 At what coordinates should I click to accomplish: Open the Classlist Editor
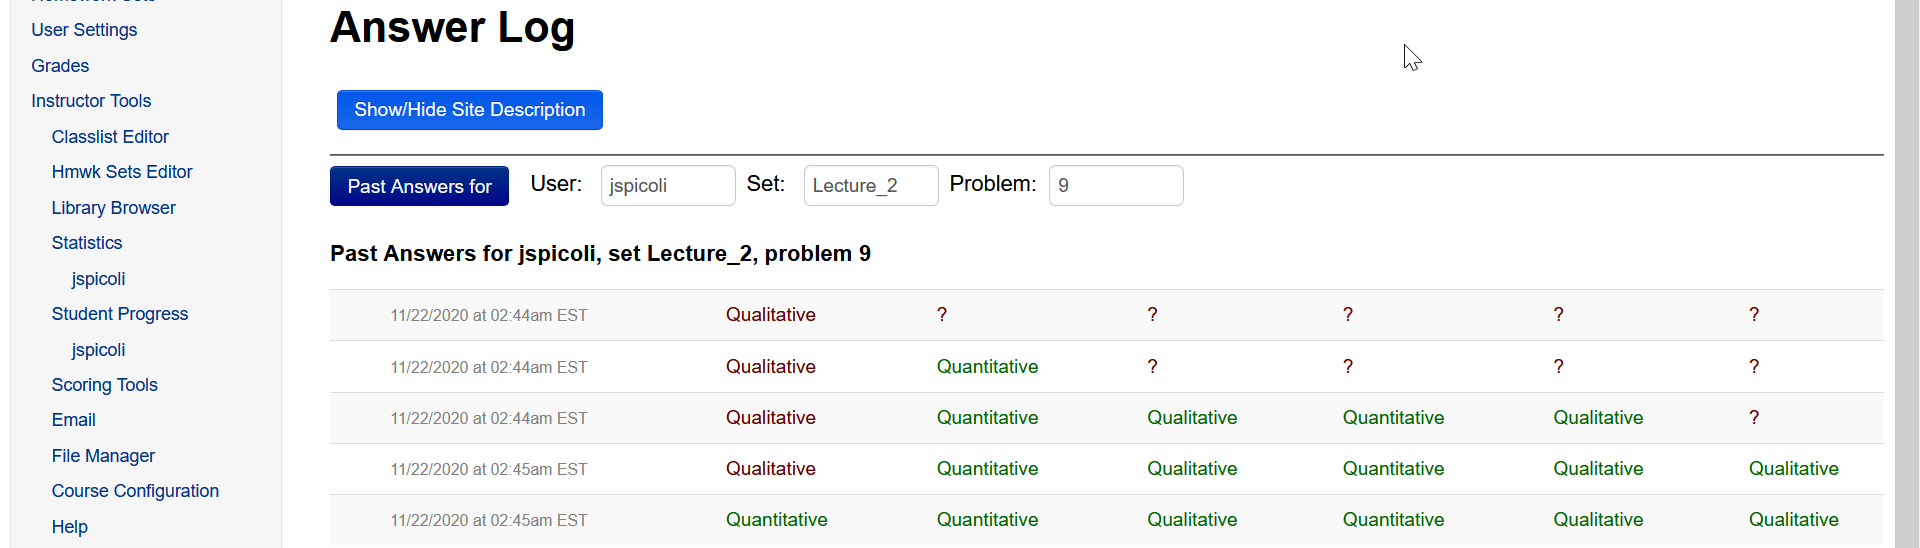click(110, 137)
